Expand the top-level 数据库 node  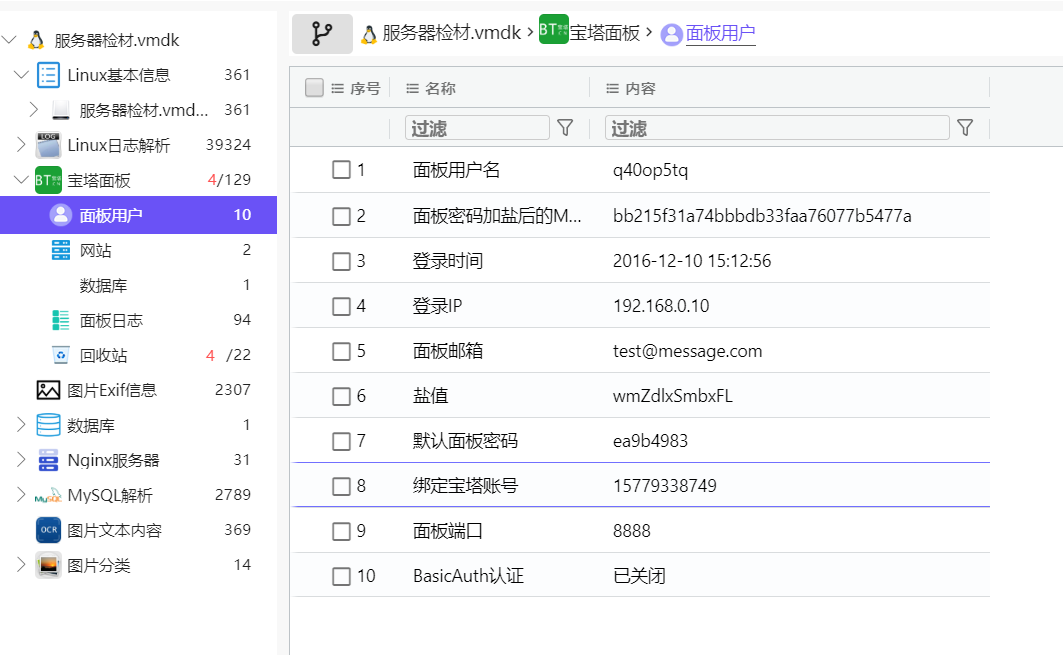point(21,424)
